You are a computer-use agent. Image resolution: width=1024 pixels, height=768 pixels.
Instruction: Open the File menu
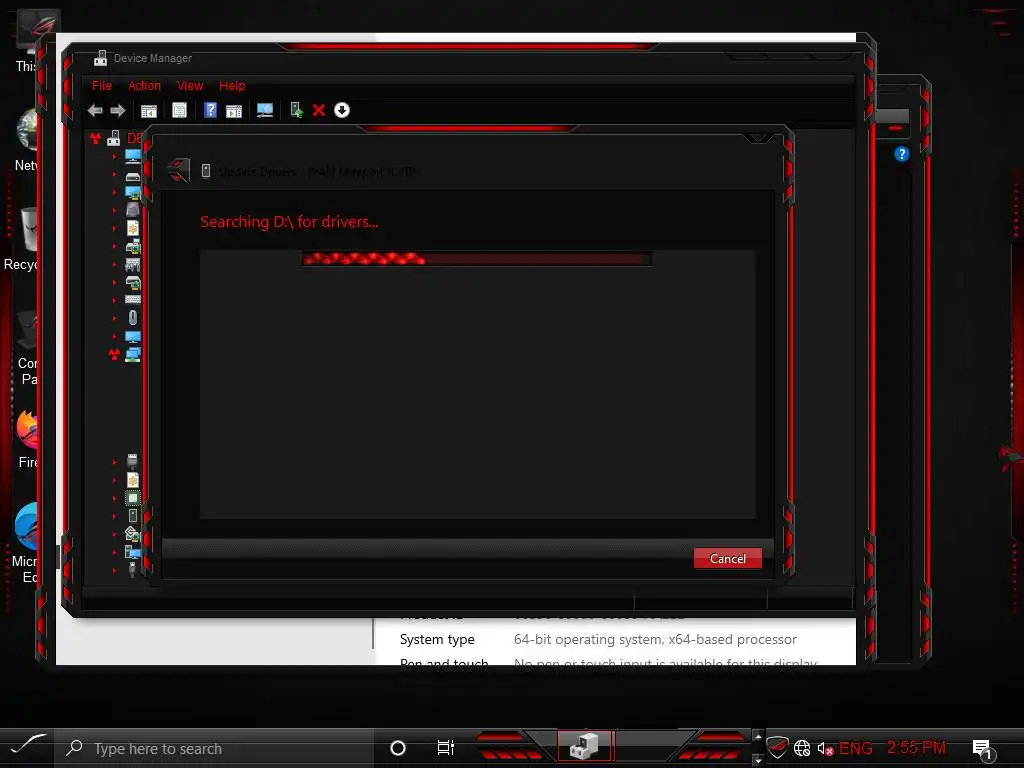(x=102, y=86)
